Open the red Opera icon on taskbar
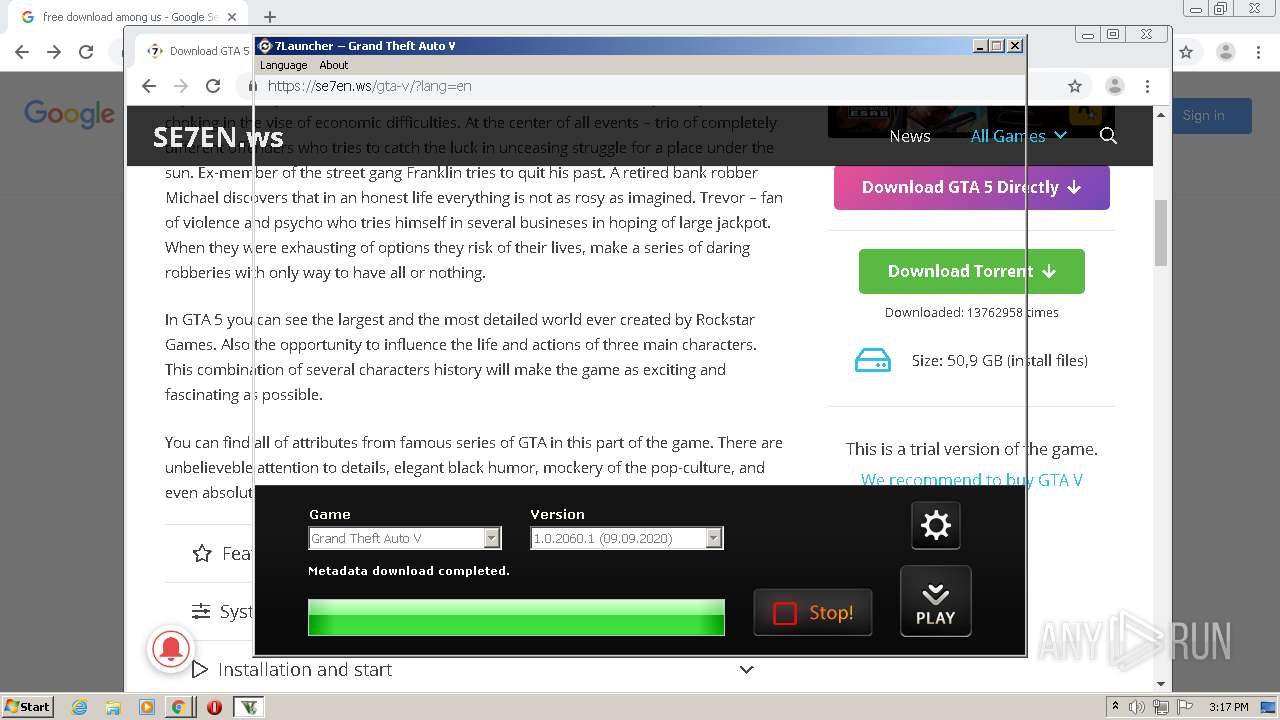Image resolution: width=1280 pixels, height=720 pixels. click(x=214, y=707)
